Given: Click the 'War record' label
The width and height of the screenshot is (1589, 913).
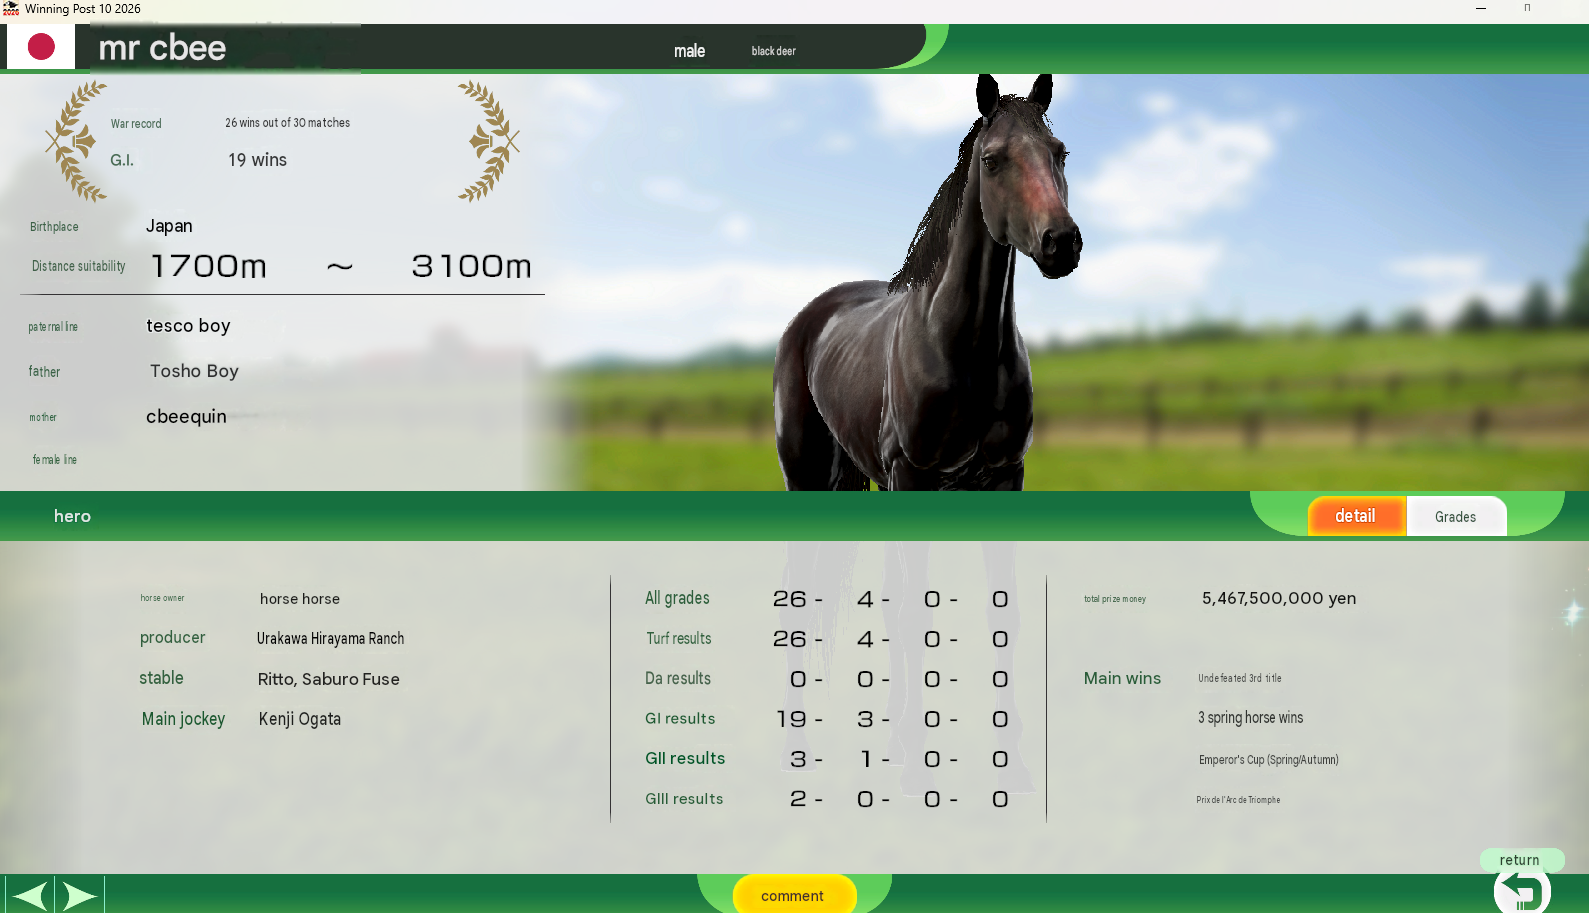Looking at the screenshot, I should 136,124.
